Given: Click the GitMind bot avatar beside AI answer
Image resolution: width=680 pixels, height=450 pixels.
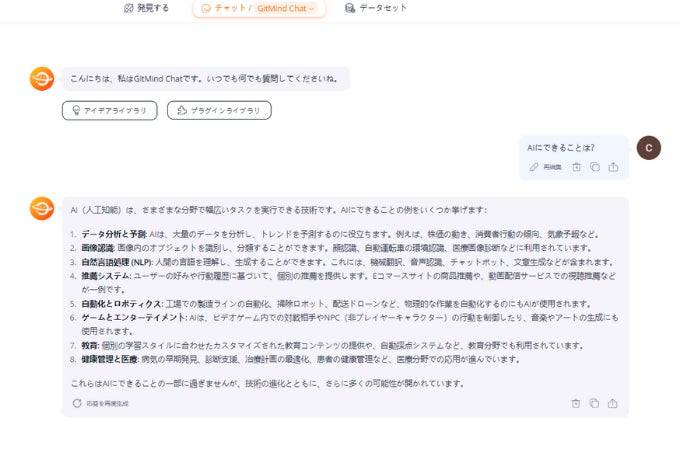Looking at the screenshot, I should pyautogui.click(x=42, y=208).
